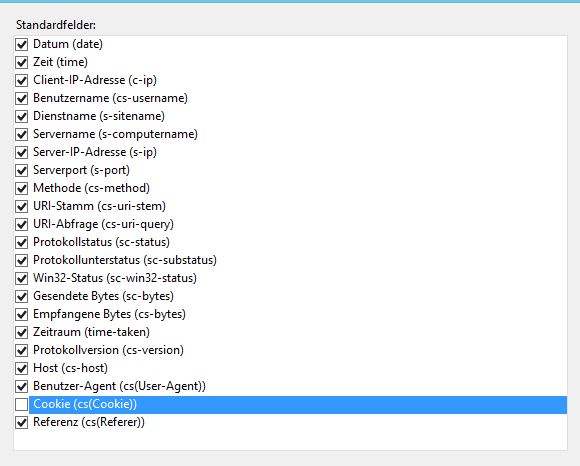Image resolution: width=580 pixels, height=466 pixels.
Task: Disable Benutzername (cs-username) field
Action: point(21,98)
